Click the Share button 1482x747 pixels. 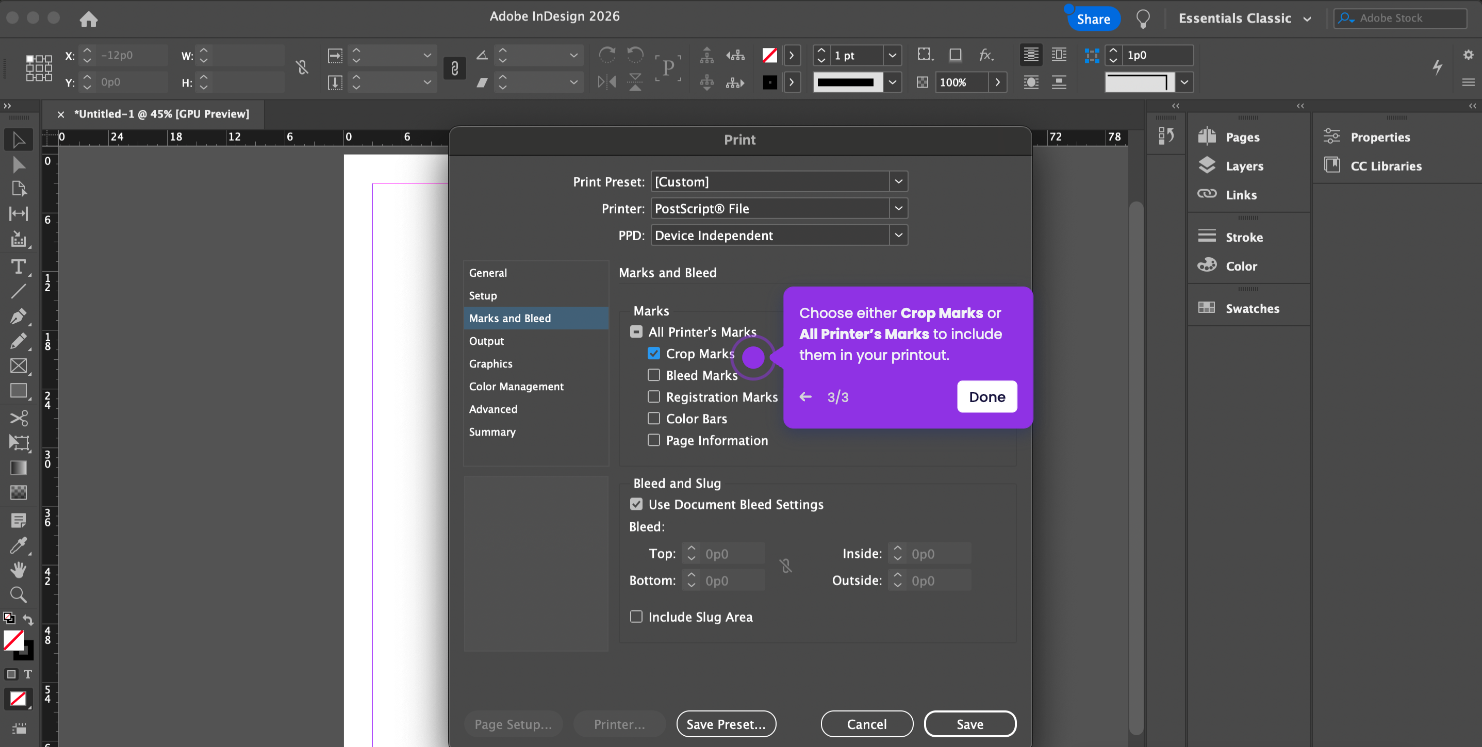pyautogui.click(x=1093, y=19)
